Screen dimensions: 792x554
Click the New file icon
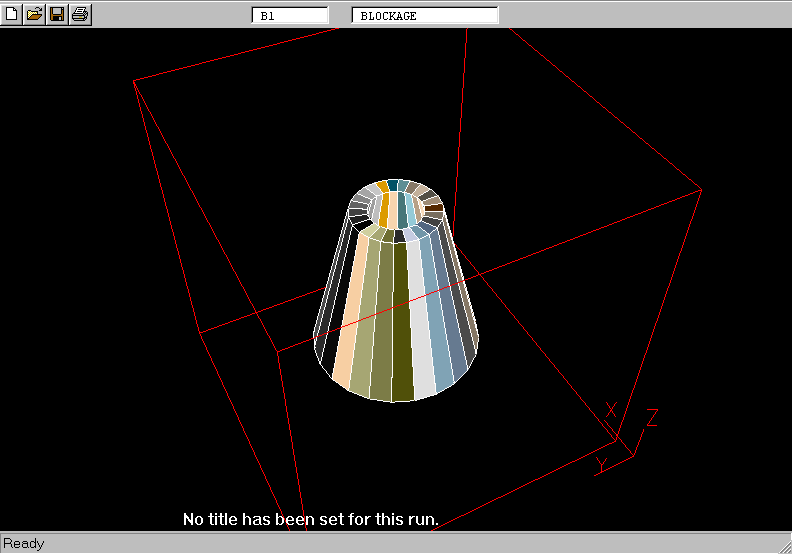(x=12, y=14)
